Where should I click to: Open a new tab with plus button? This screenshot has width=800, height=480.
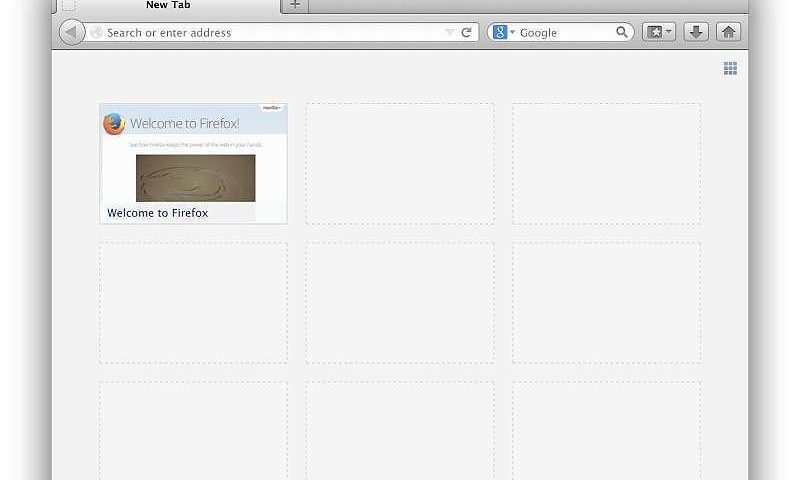point(295,6)
